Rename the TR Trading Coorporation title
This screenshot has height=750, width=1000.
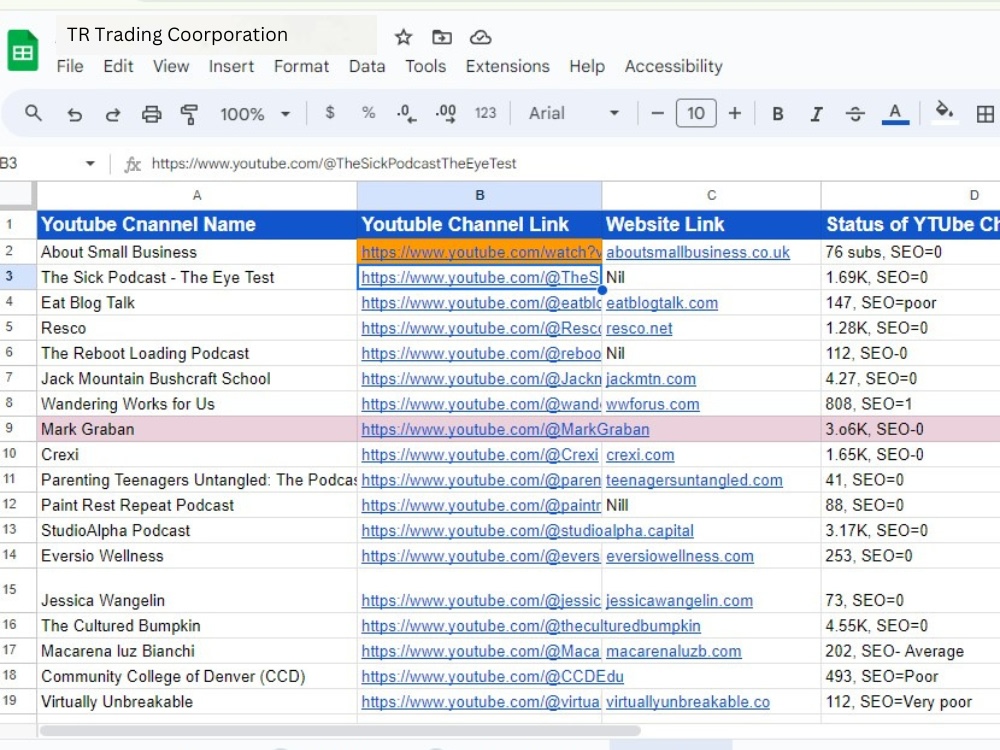[x=177, y=34]
